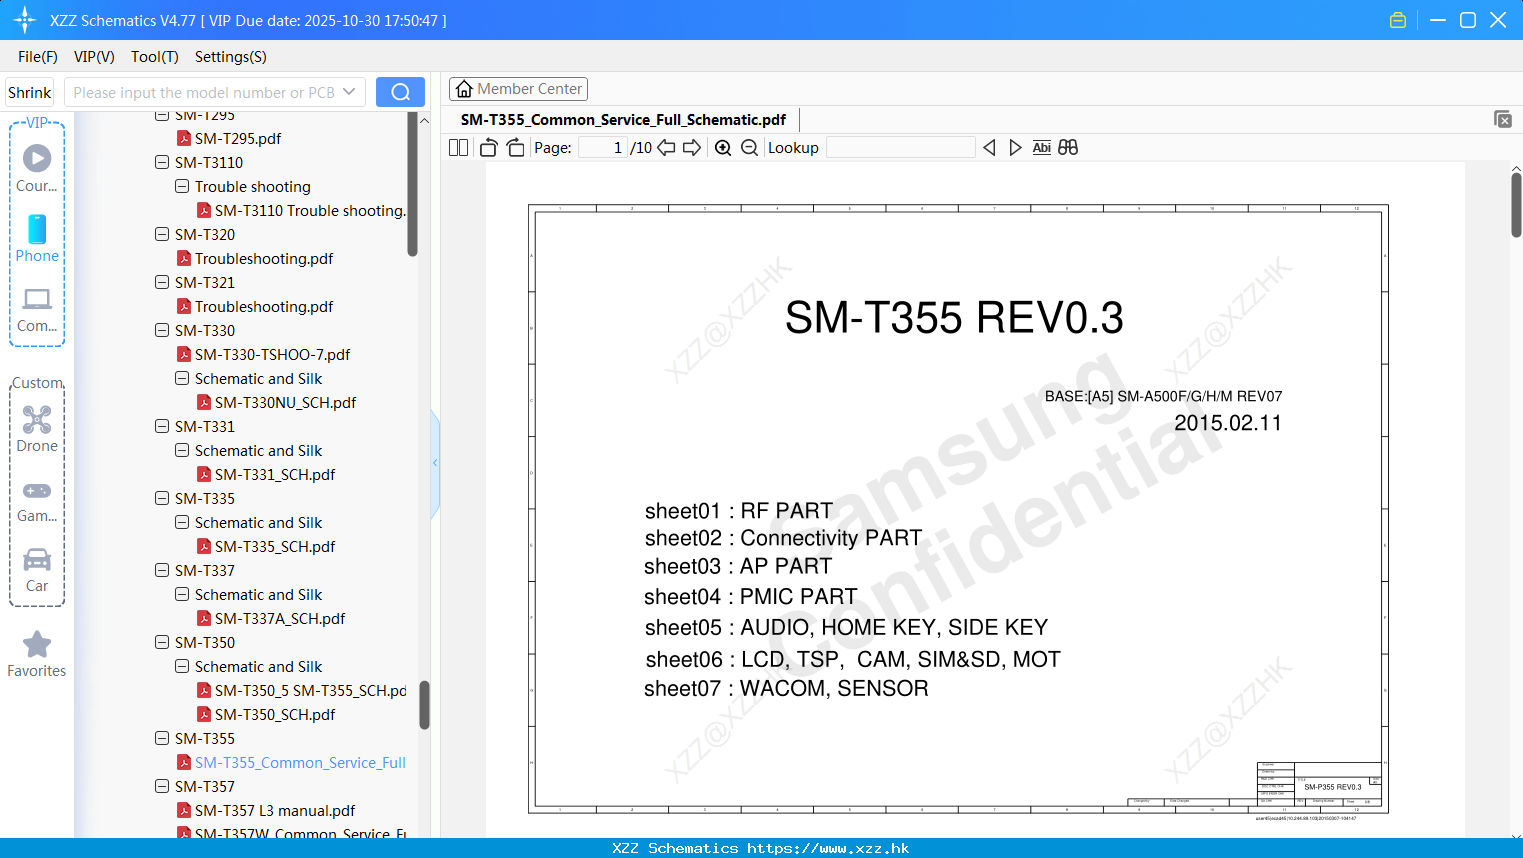Open SM-T330NU_SCH.pdf
1523x858 pixels.
pyautogui.click(x=285, y=403)
